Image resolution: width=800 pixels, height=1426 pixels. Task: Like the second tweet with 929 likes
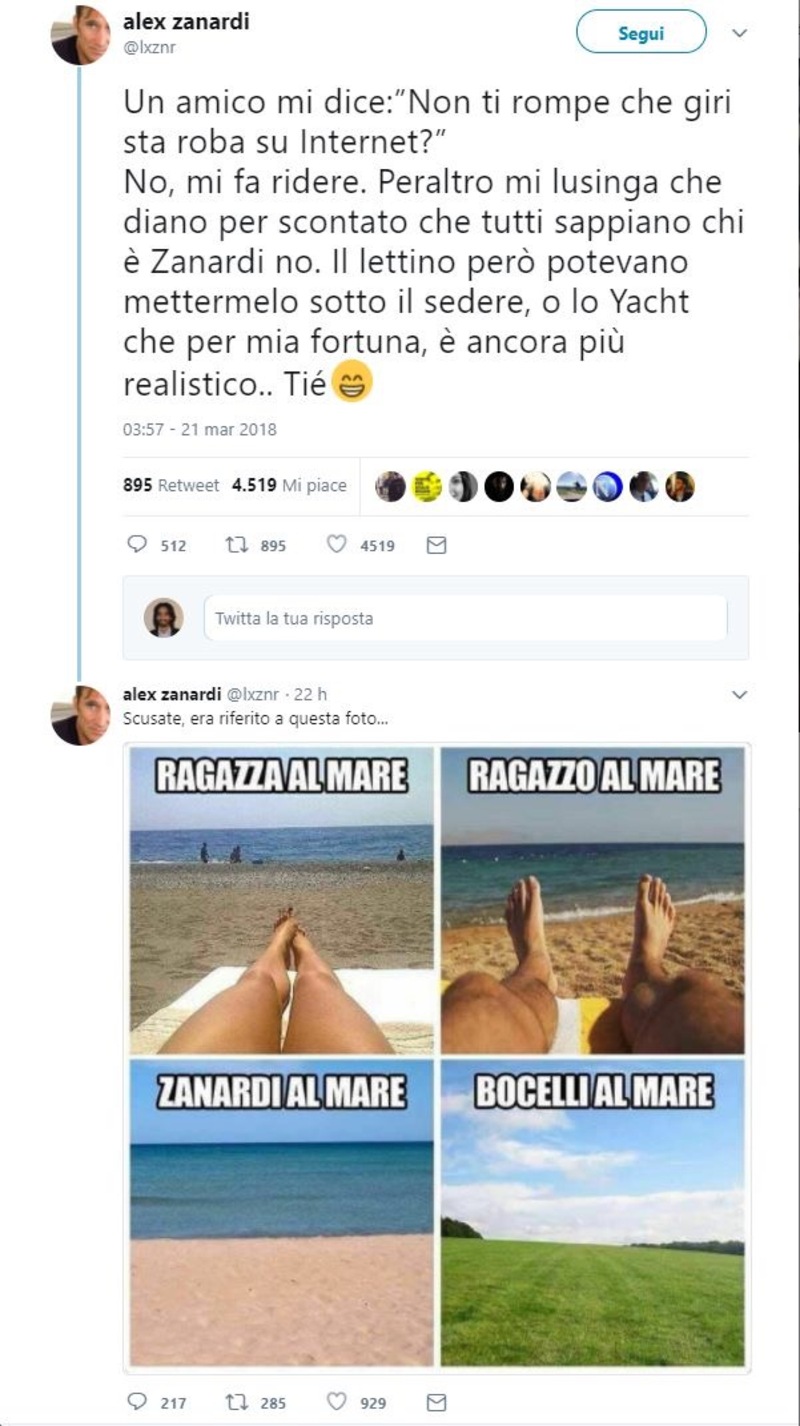[x=337, y=1402]
